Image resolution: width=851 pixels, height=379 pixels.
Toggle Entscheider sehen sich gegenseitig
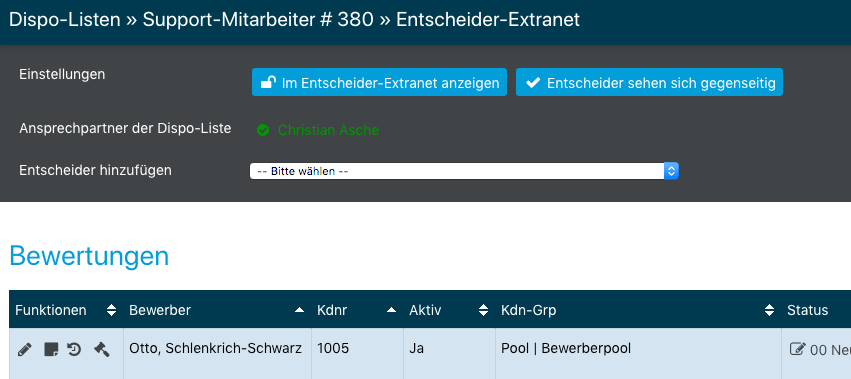(649, 82)
